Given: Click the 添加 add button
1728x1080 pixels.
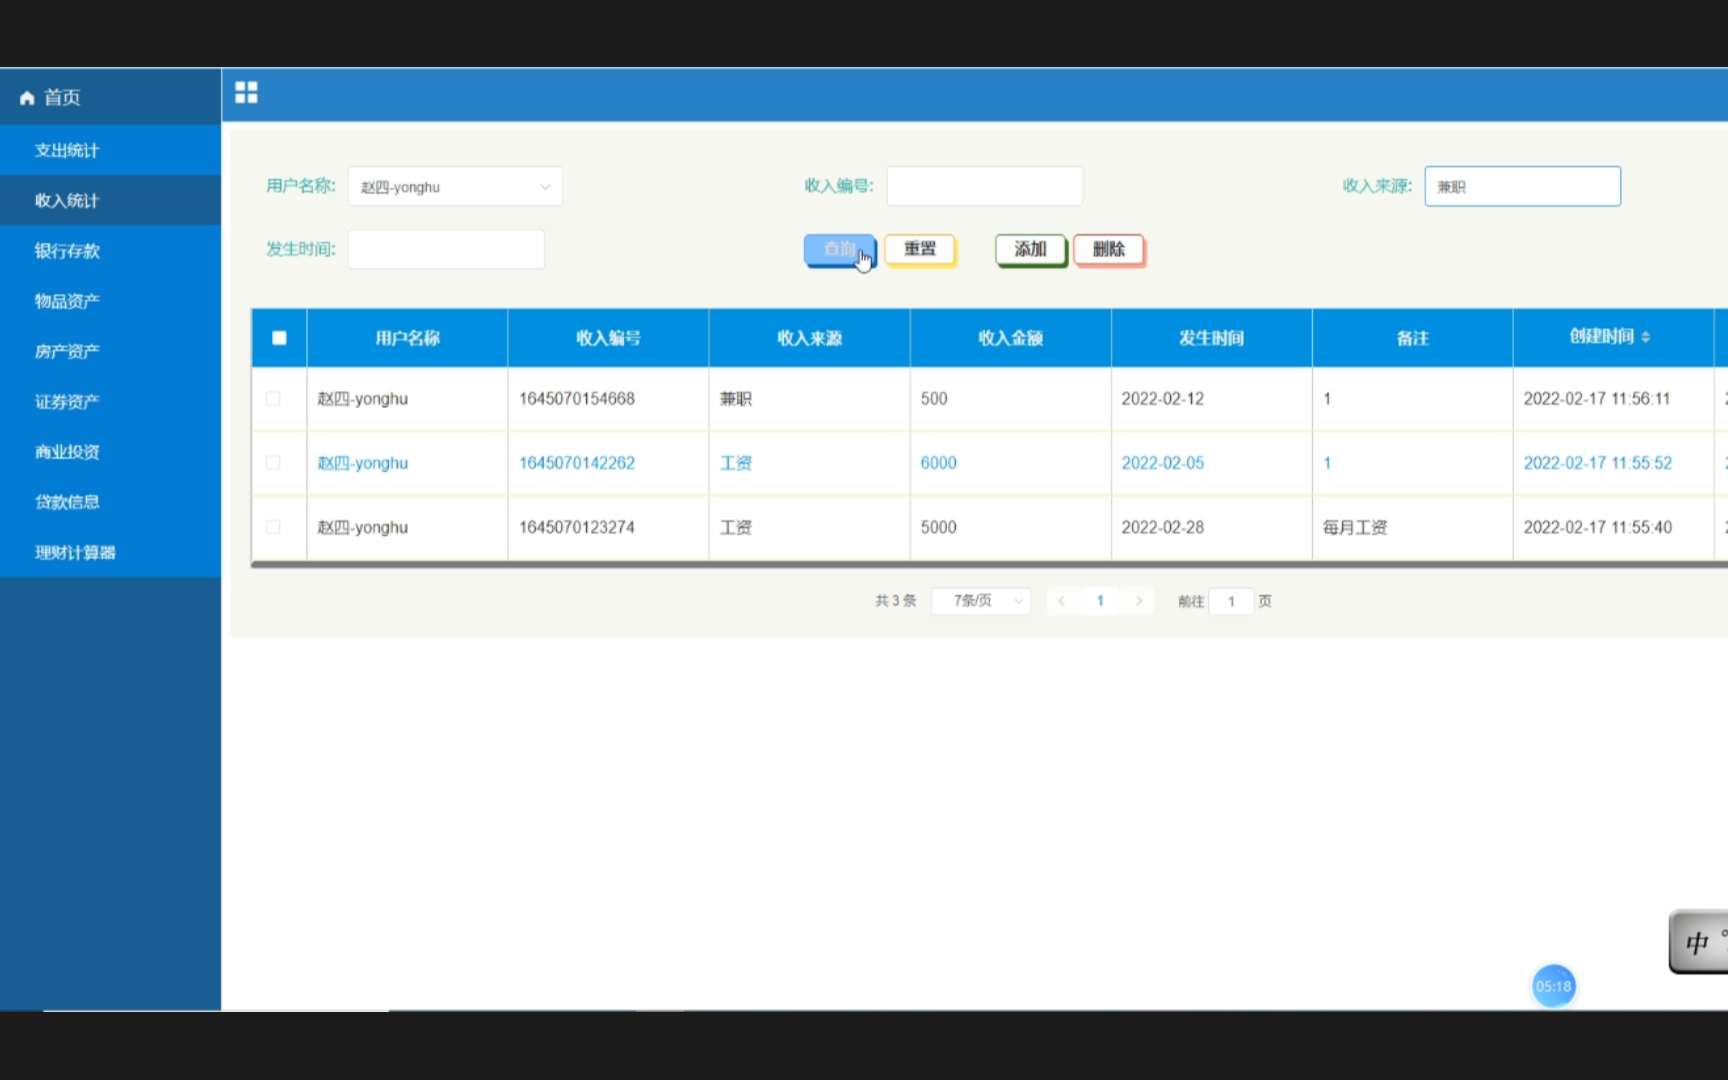Looking at the screenshot, I should (x=1031, y=250).
